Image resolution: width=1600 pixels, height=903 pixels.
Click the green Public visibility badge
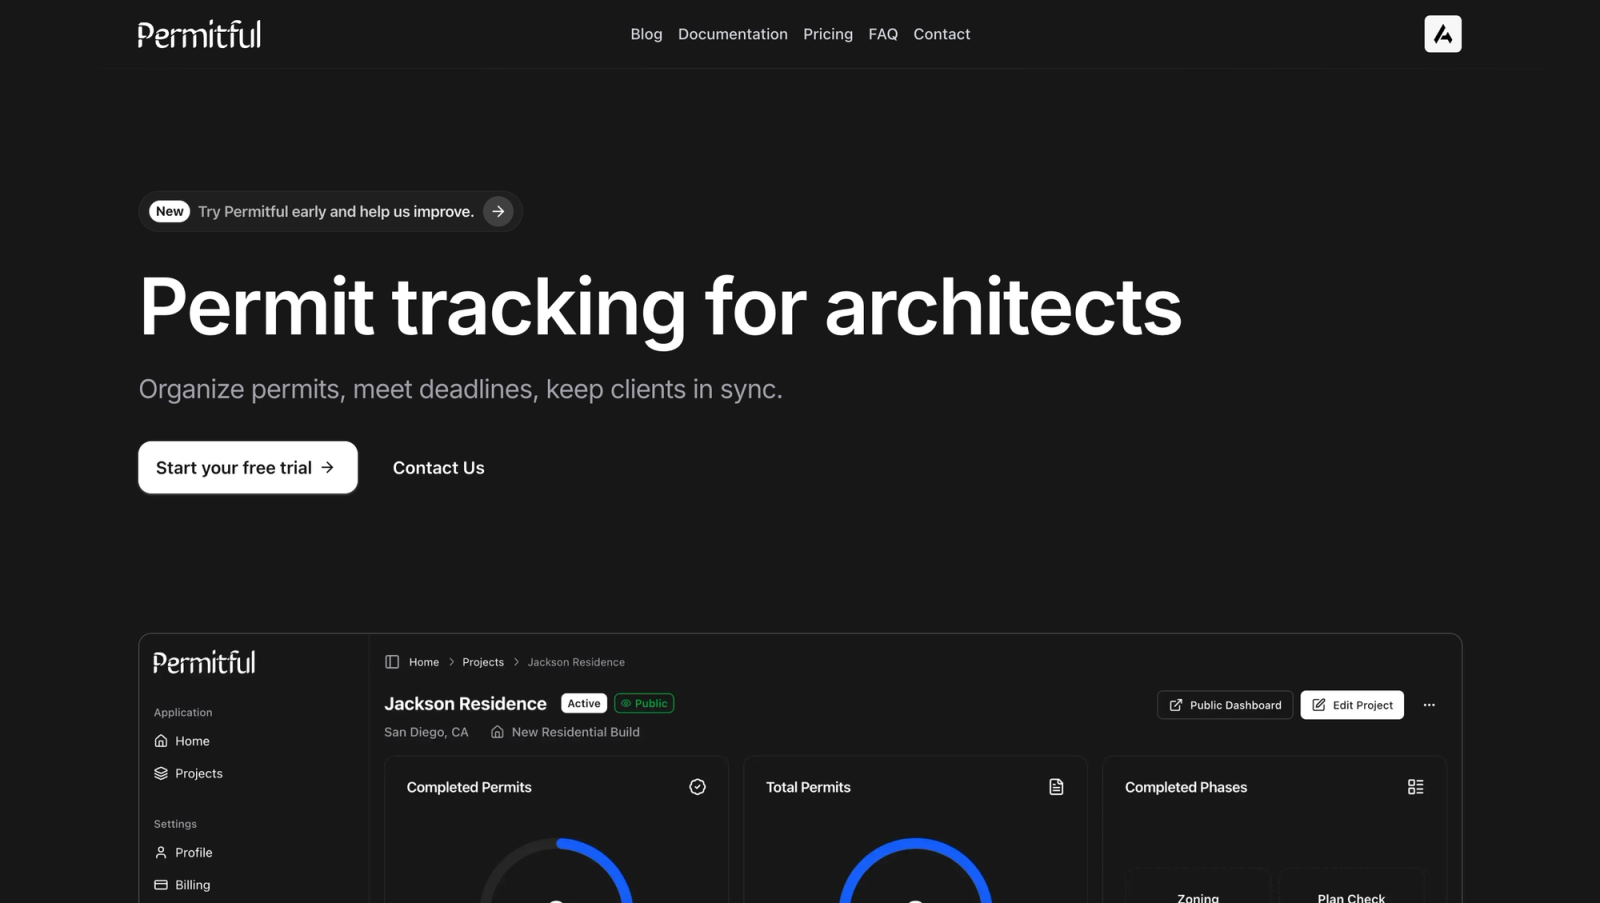click(x=644, y=703)
